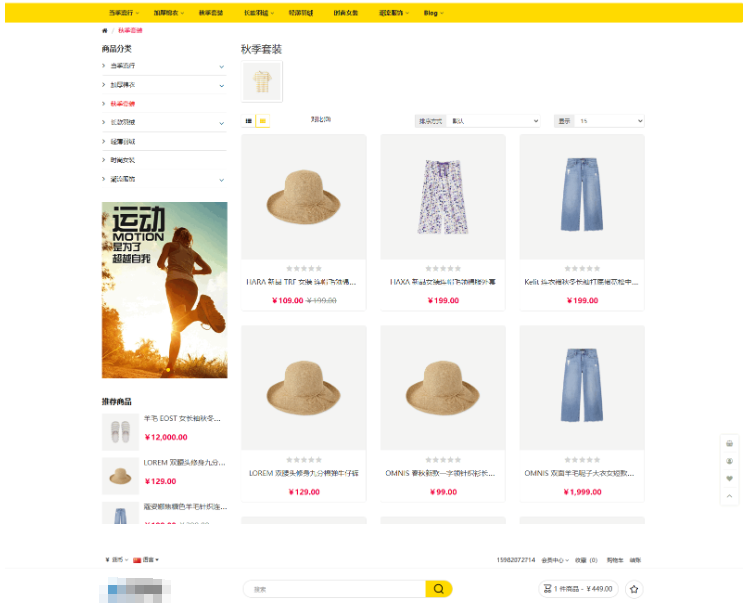Viewport: 751px width, 611px height.
Task: Open floating sidebar heart favorites icon
Action: 729,478
